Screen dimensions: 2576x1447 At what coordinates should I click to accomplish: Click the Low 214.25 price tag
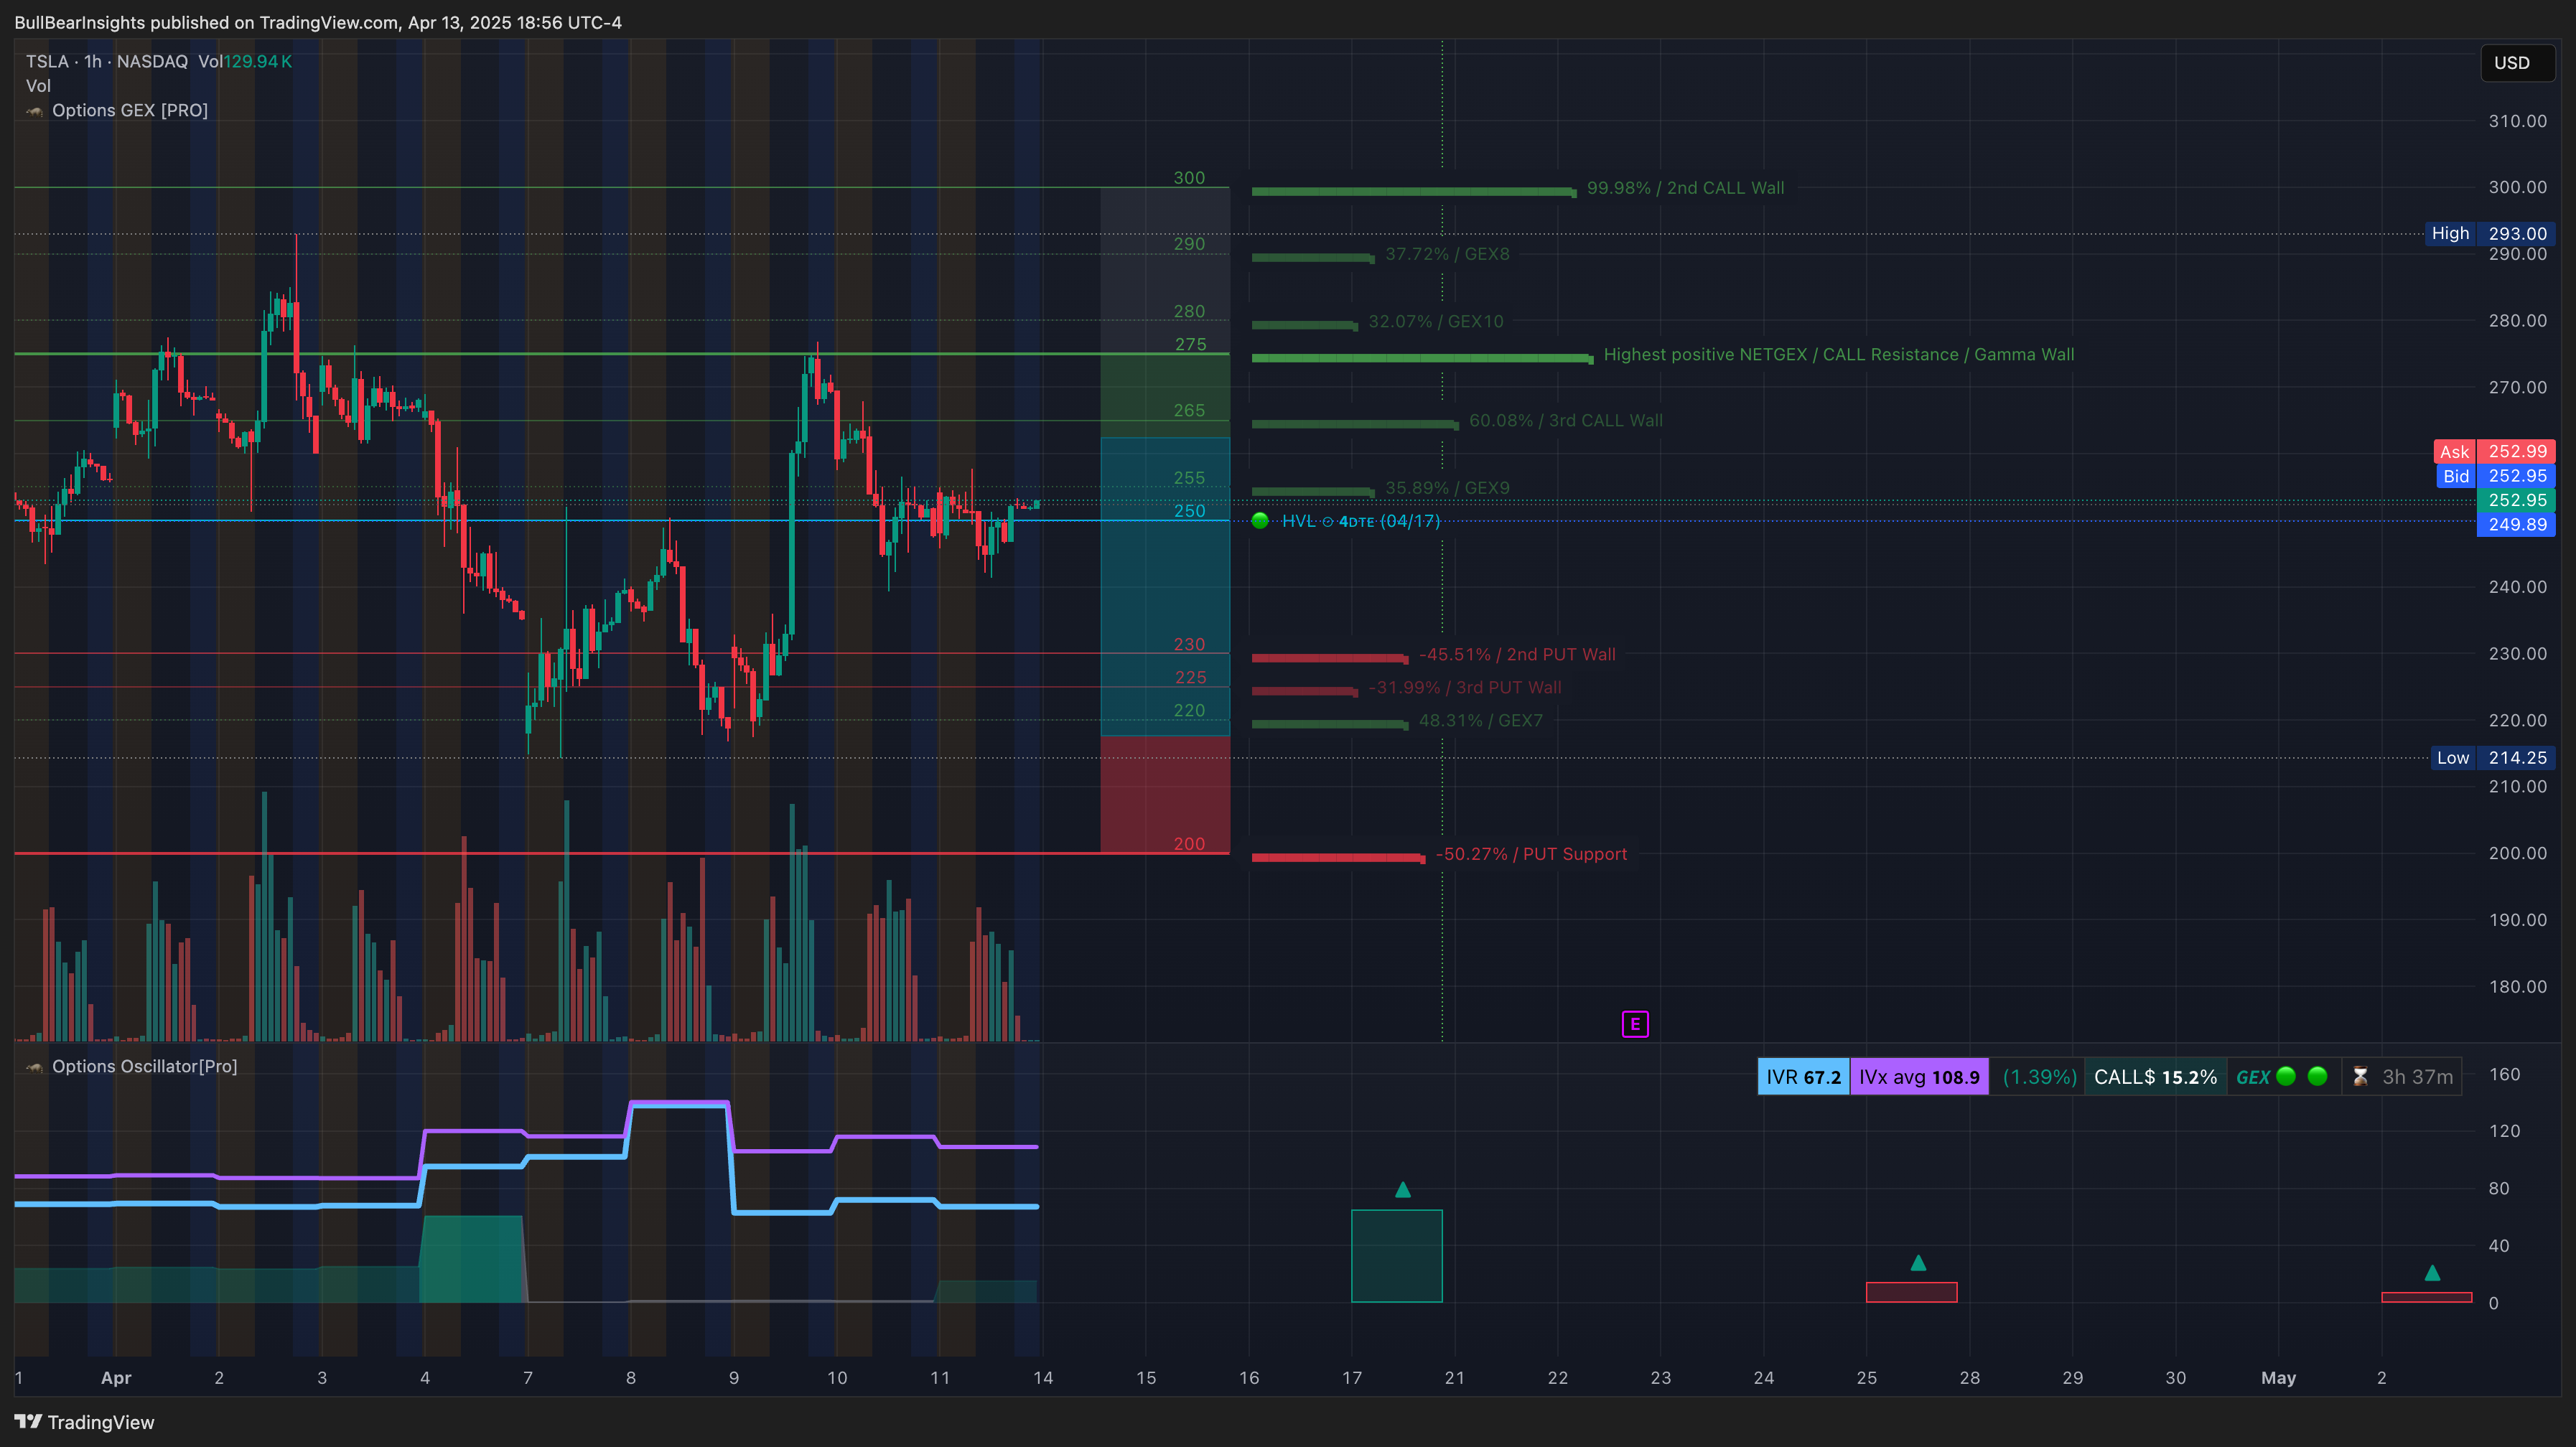(2492, 758)
